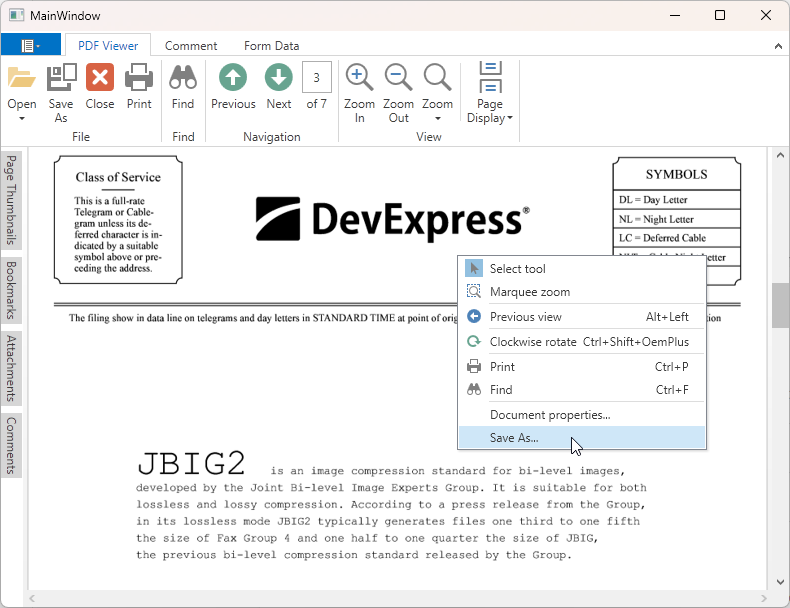Click the 'Class of Service' heading
This screenshot has height=608, width=790.
click(118, 177)
